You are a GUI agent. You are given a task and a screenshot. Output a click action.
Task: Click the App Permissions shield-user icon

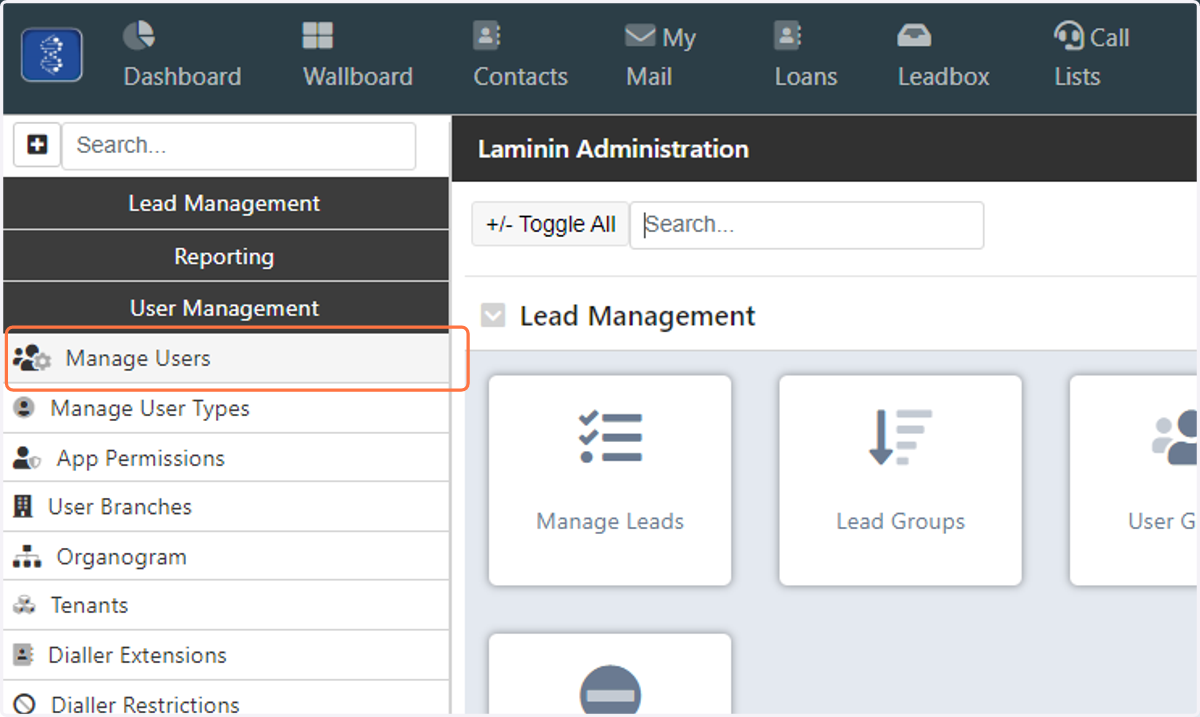(27, 458)
